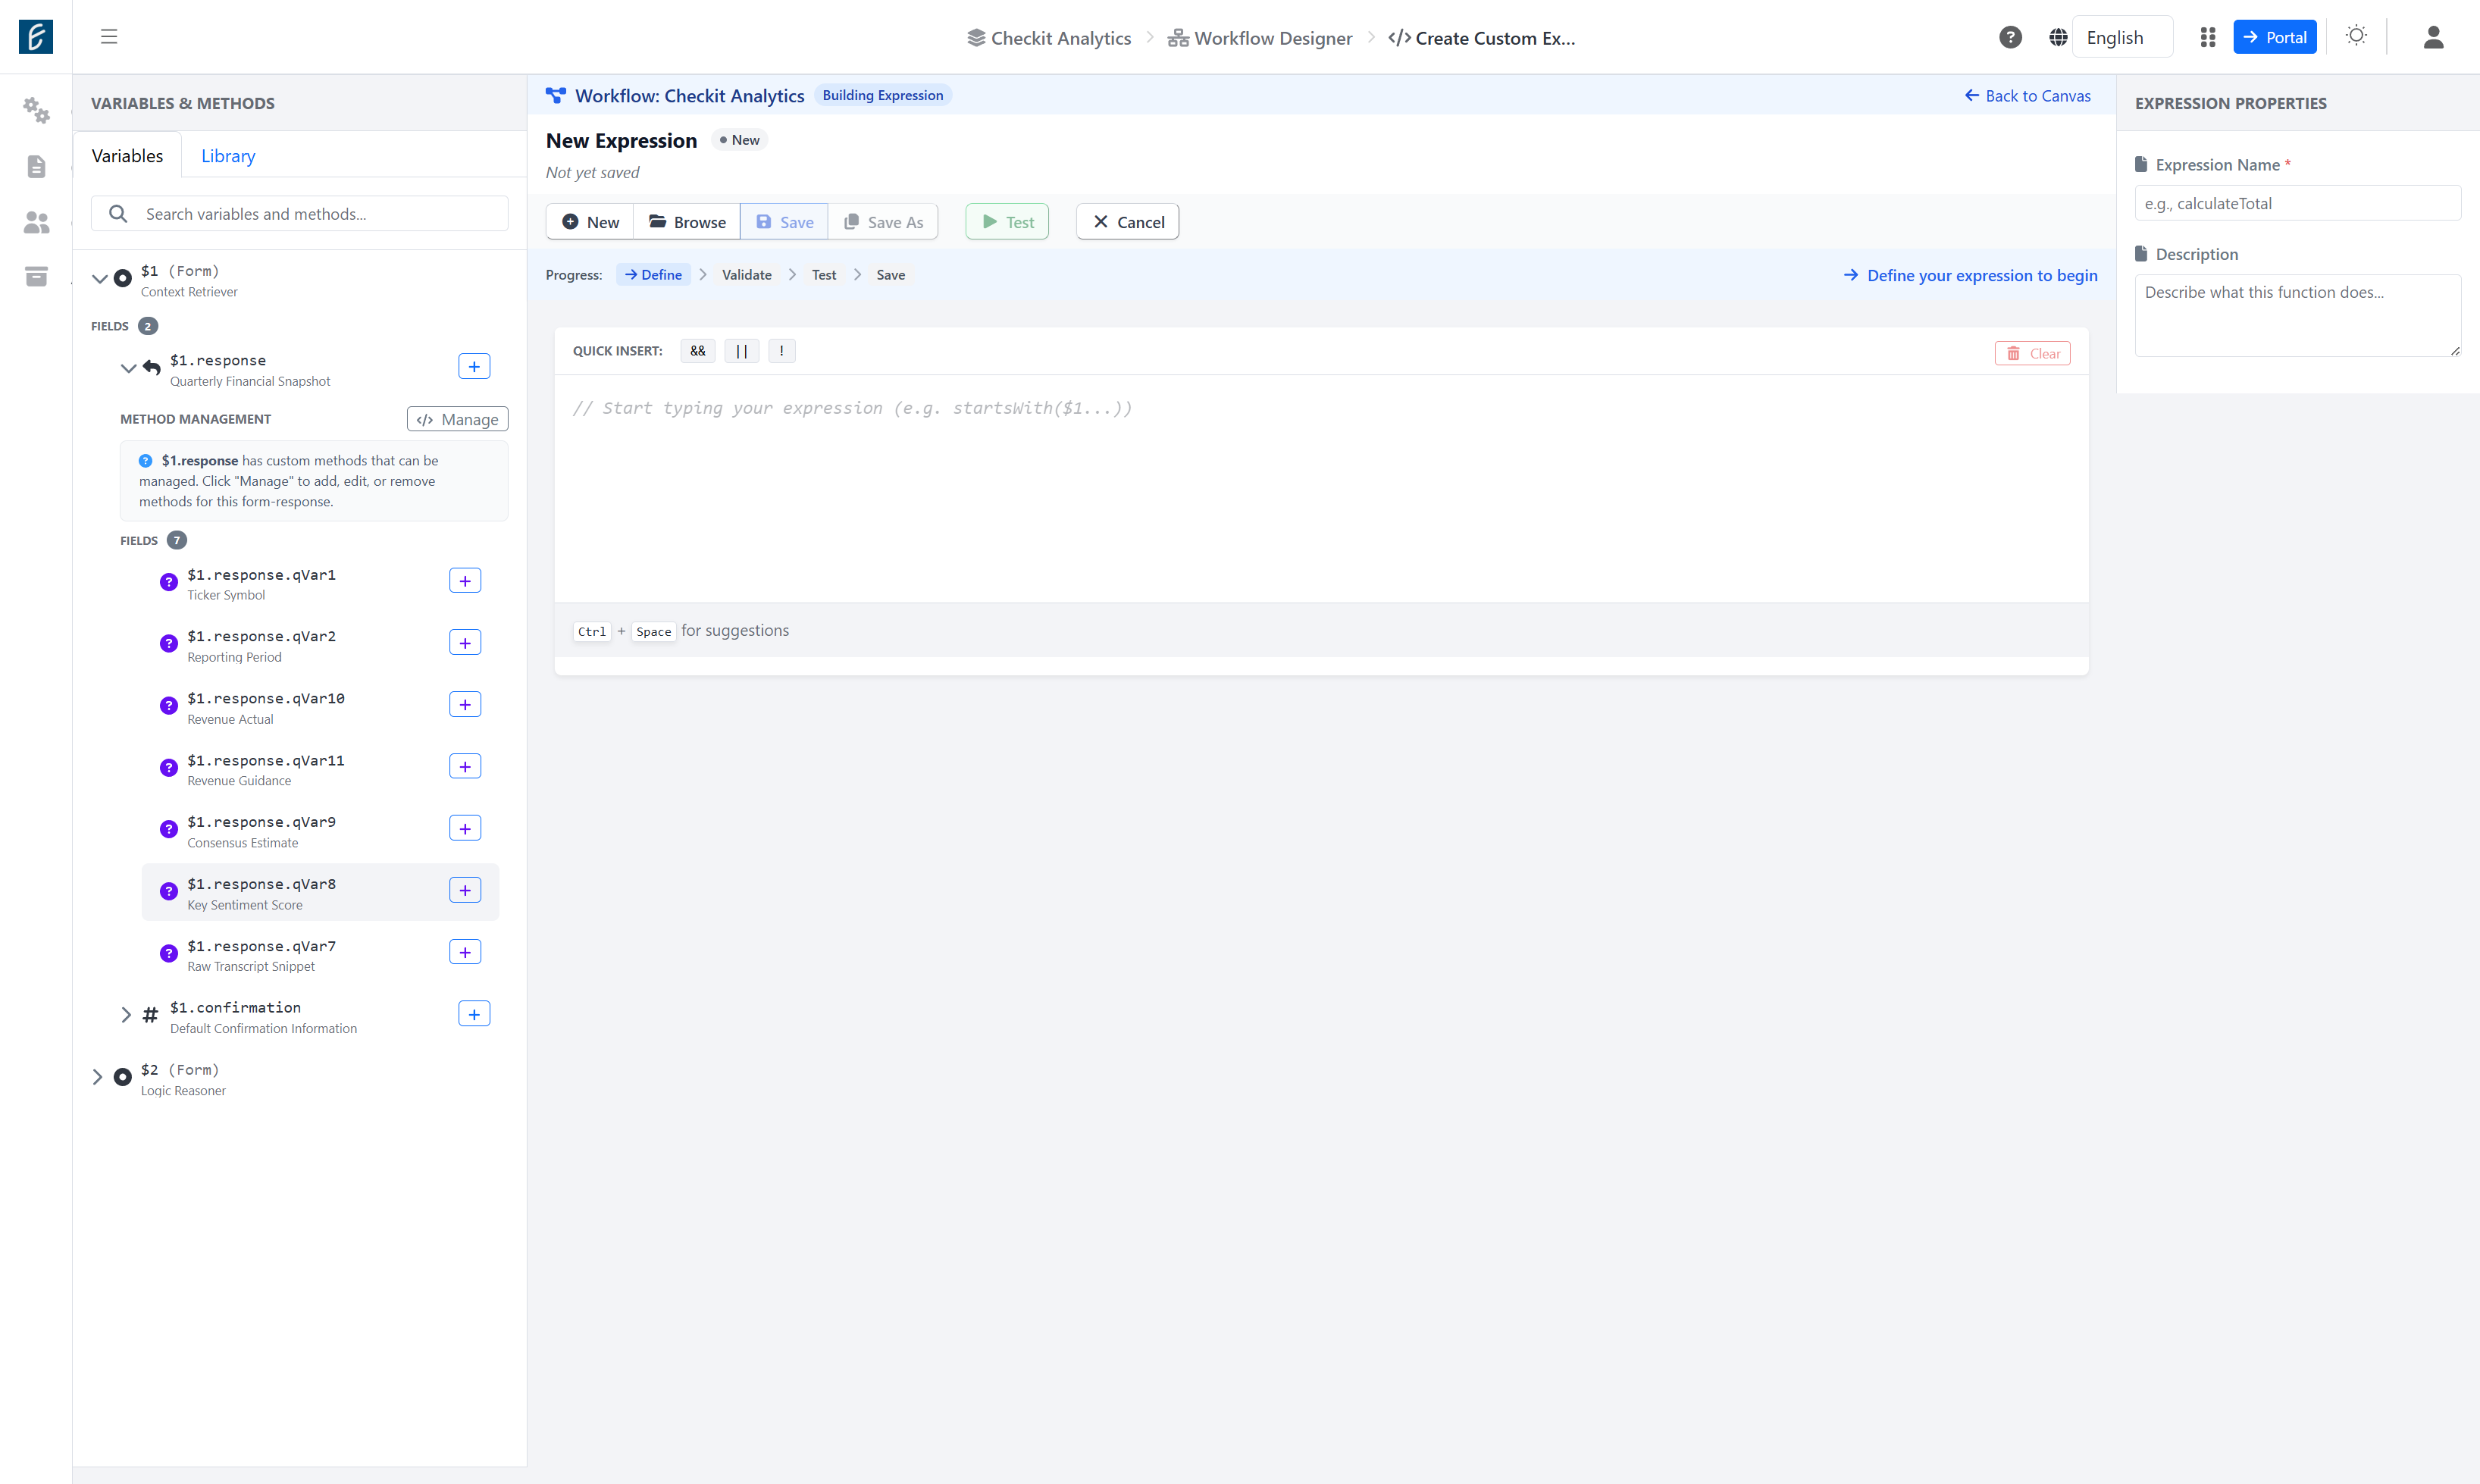The height and width of the screenshot is (1484, 2480).
Task: Add $1.confirmation with its plus button
Action: click(474, 1015)
